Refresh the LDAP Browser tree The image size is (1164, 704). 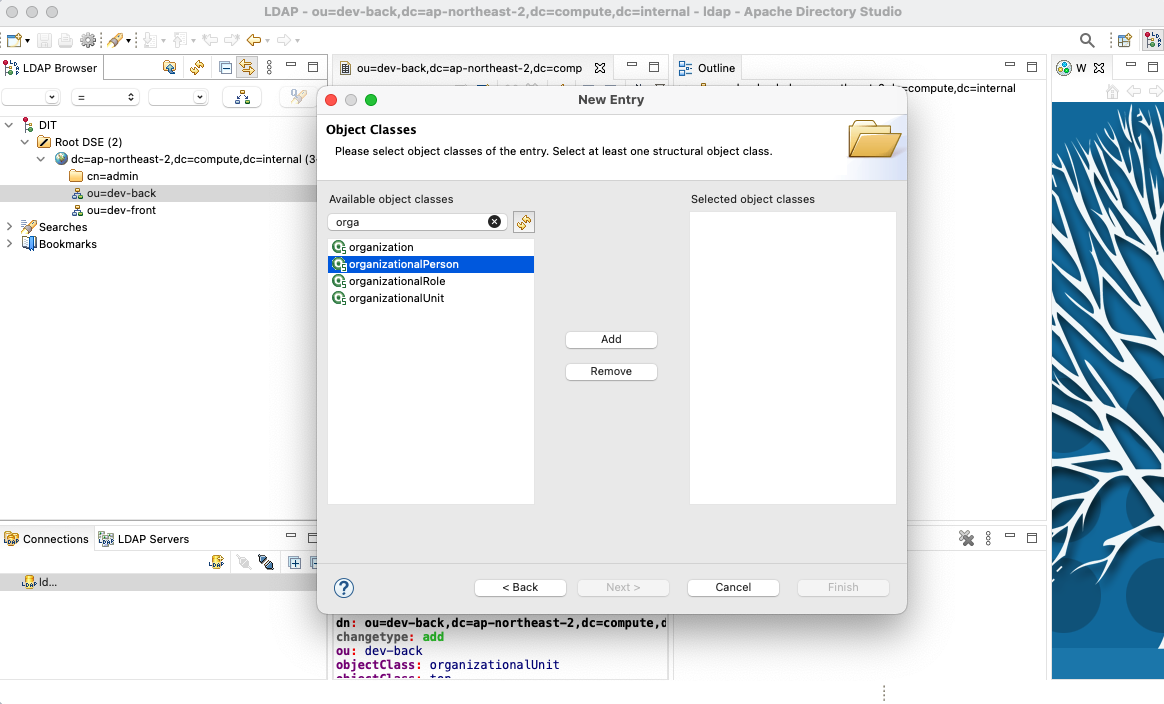(x=197, y=68)
